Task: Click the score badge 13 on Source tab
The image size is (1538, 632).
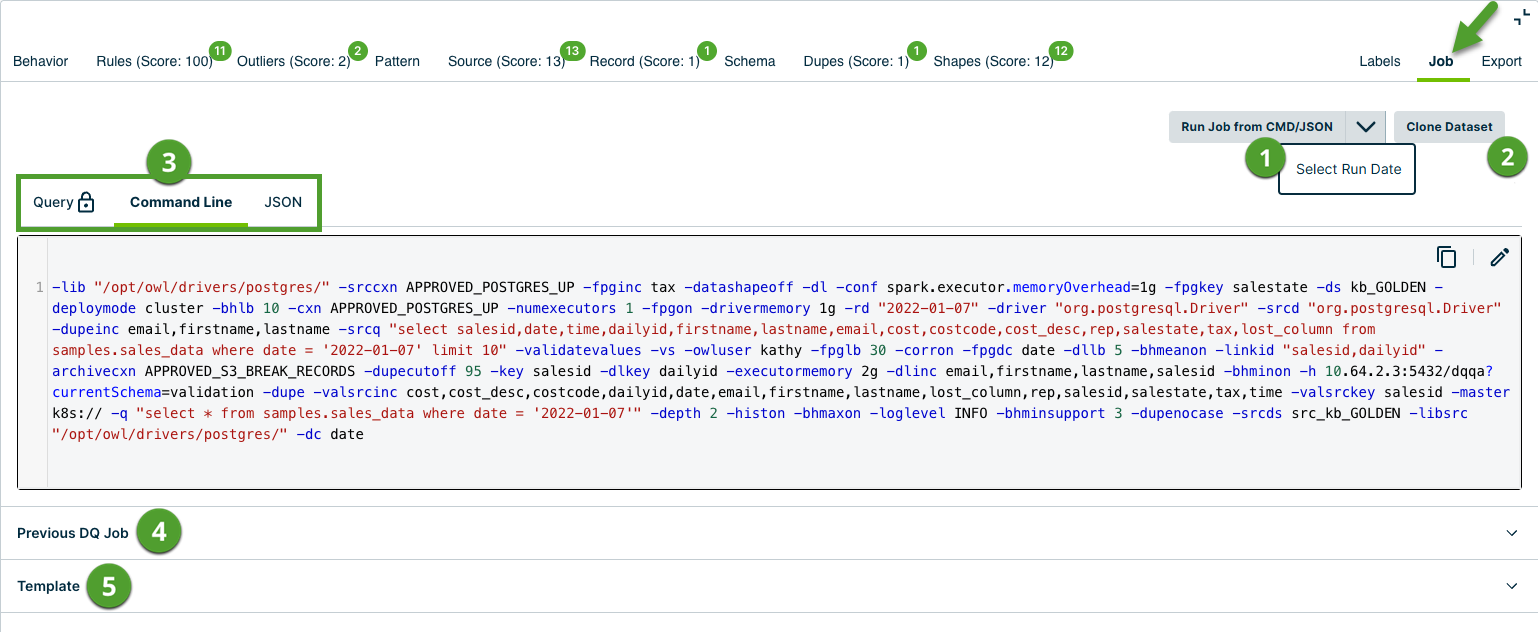Action: [x=575, y=48]
